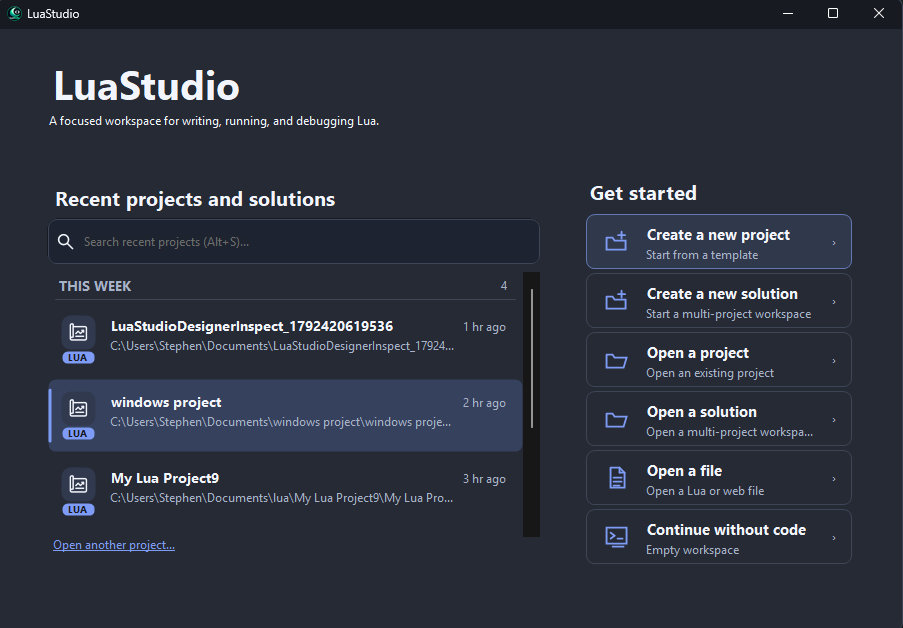Close the LuaStudio window
903x628 pixels.
click(879, 13)
